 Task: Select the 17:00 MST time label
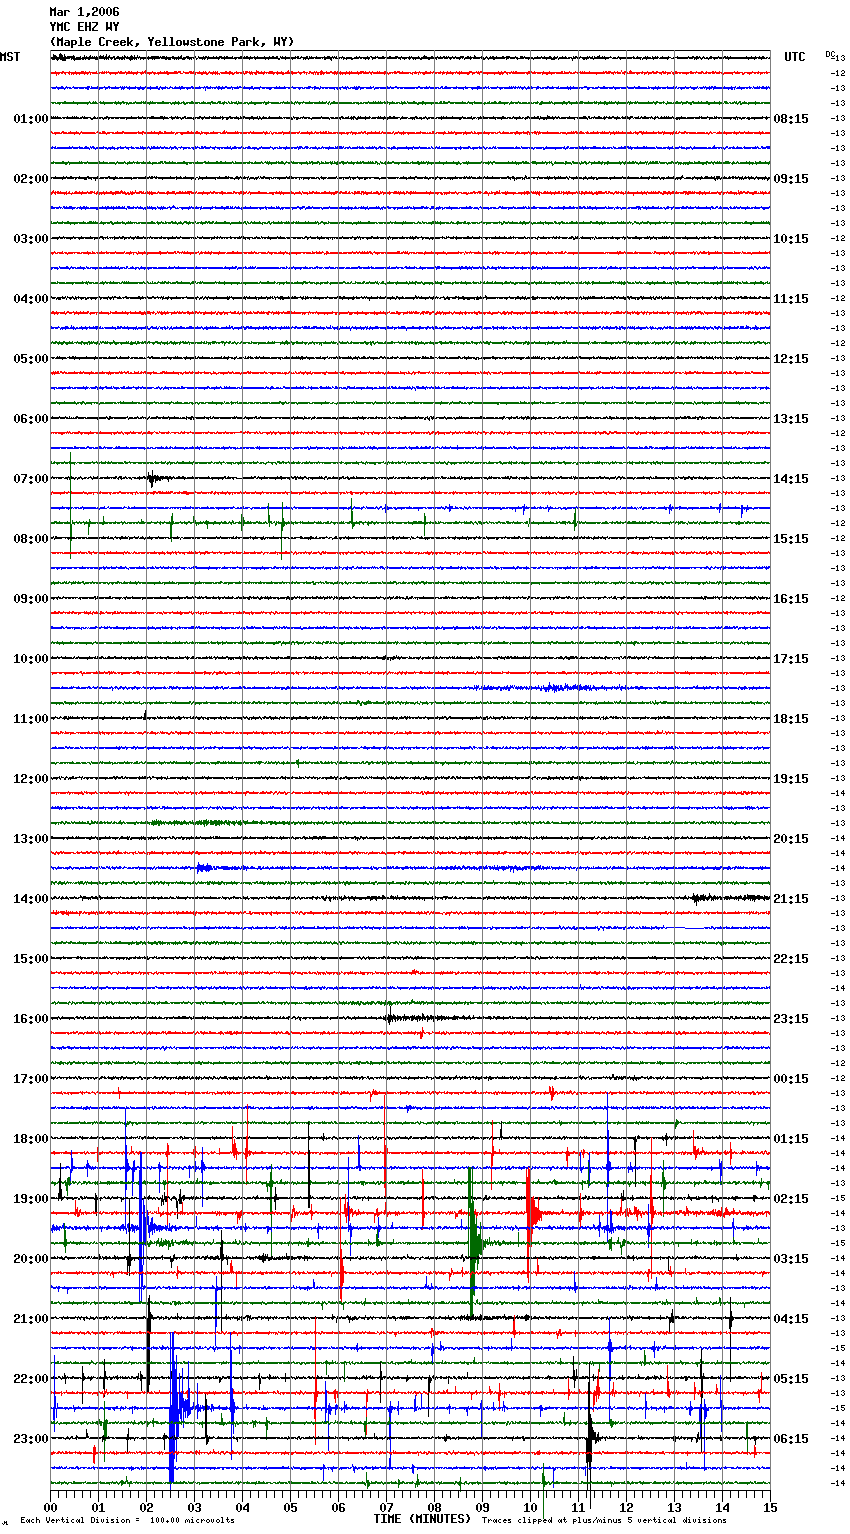pos(31,1079)
